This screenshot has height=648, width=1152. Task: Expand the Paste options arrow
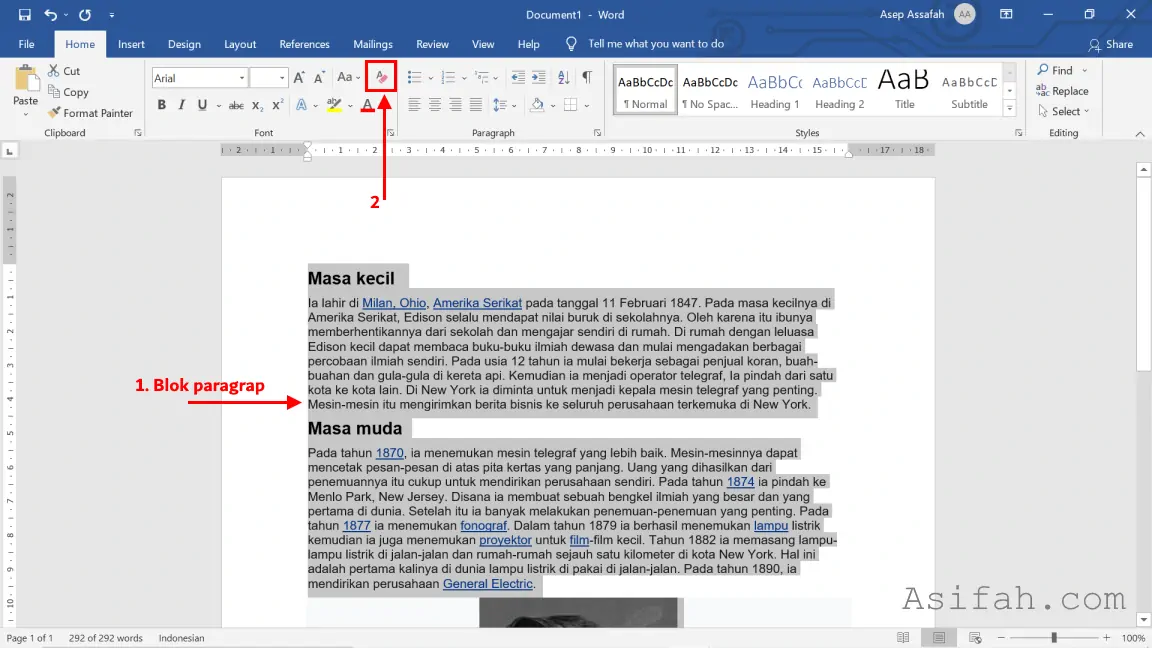pos(26,114)
